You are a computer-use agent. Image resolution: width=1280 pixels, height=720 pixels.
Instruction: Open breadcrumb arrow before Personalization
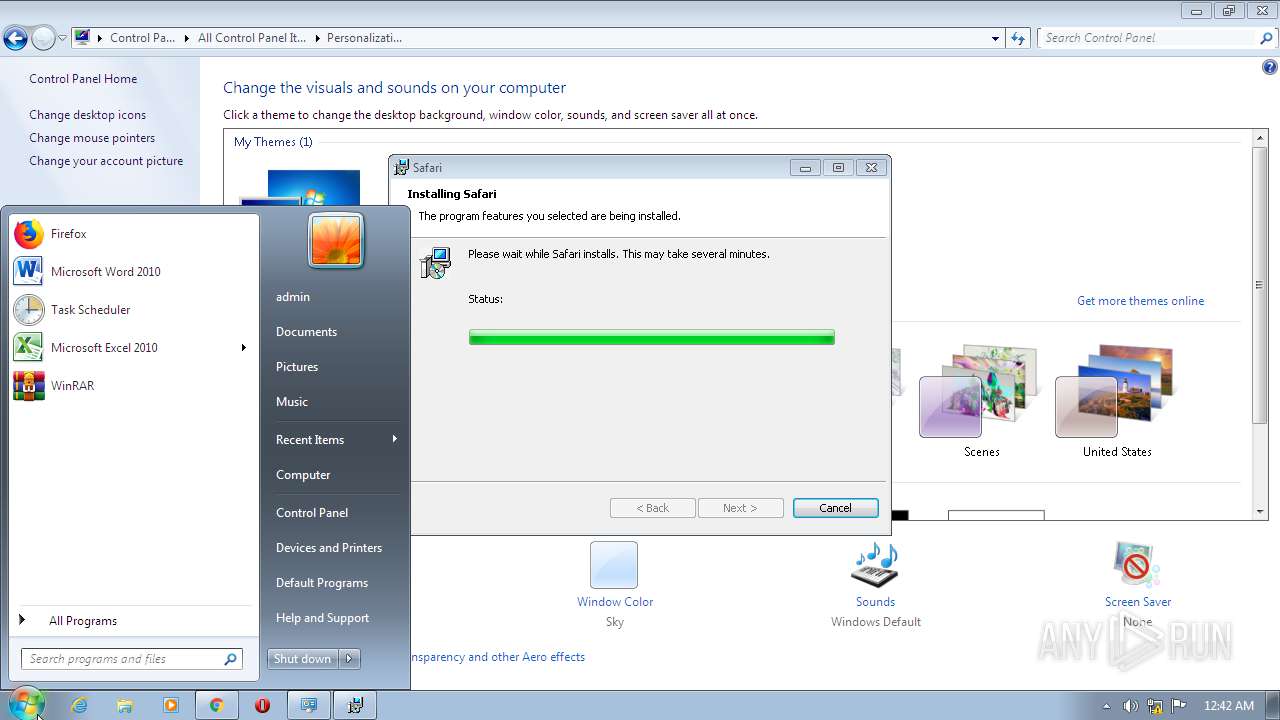coord(317,38)
